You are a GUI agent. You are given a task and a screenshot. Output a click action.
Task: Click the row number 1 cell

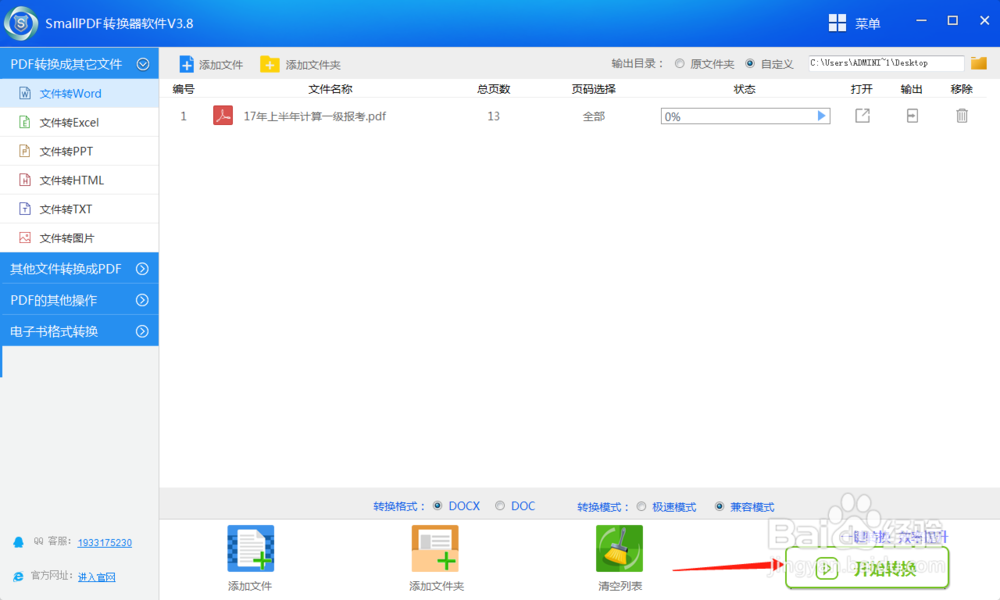184,116
